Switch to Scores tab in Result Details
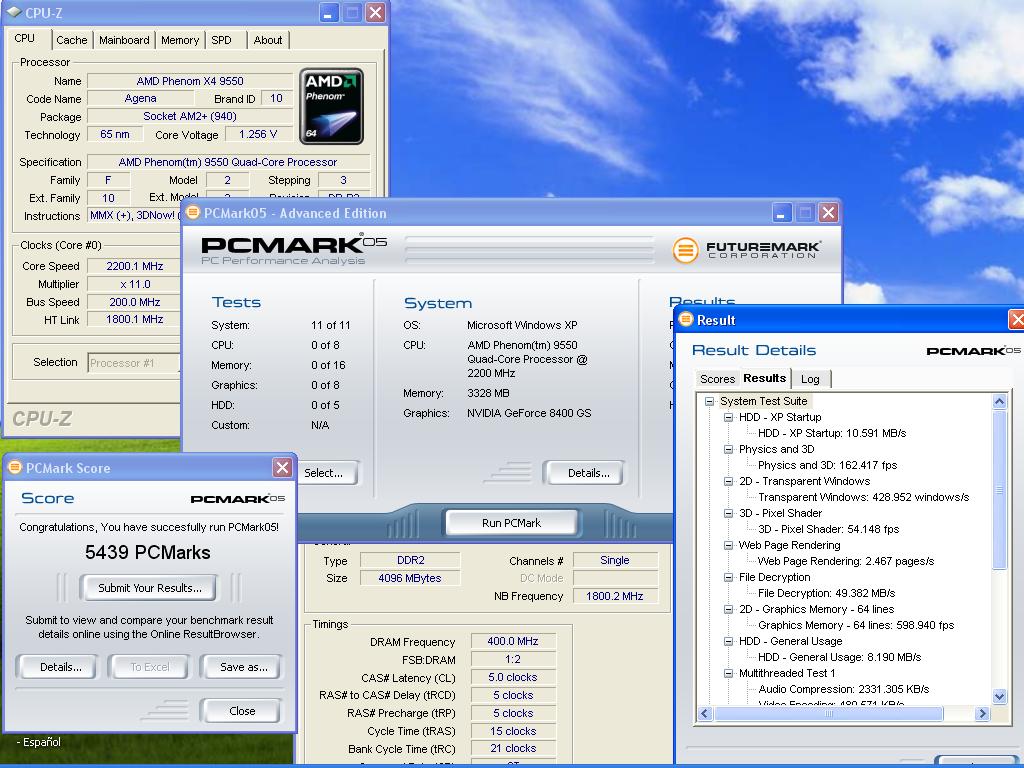 pos(717,379)
